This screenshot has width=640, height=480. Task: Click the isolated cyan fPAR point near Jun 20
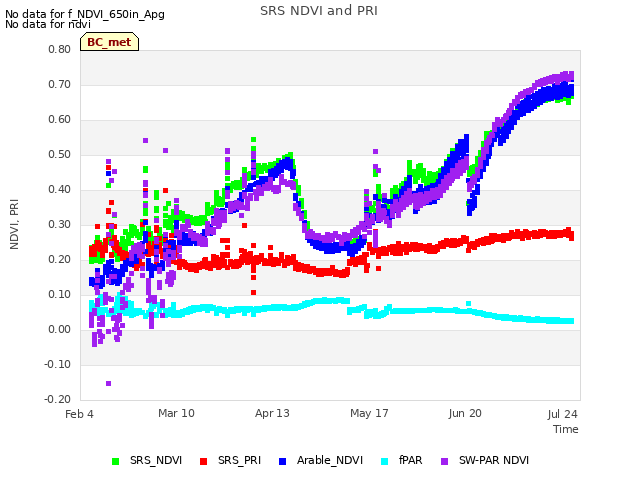[469, 304]
